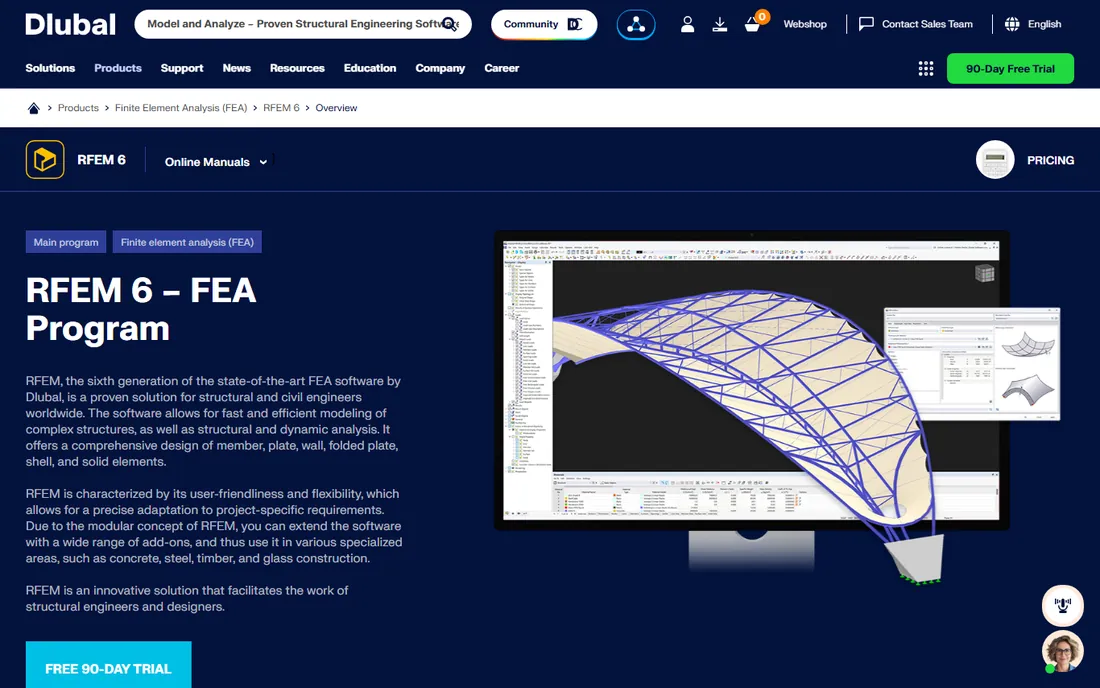Open the PRICING link
Image resolution: width=1100 pixels, height=688 pixels.
click(1050, 161)
